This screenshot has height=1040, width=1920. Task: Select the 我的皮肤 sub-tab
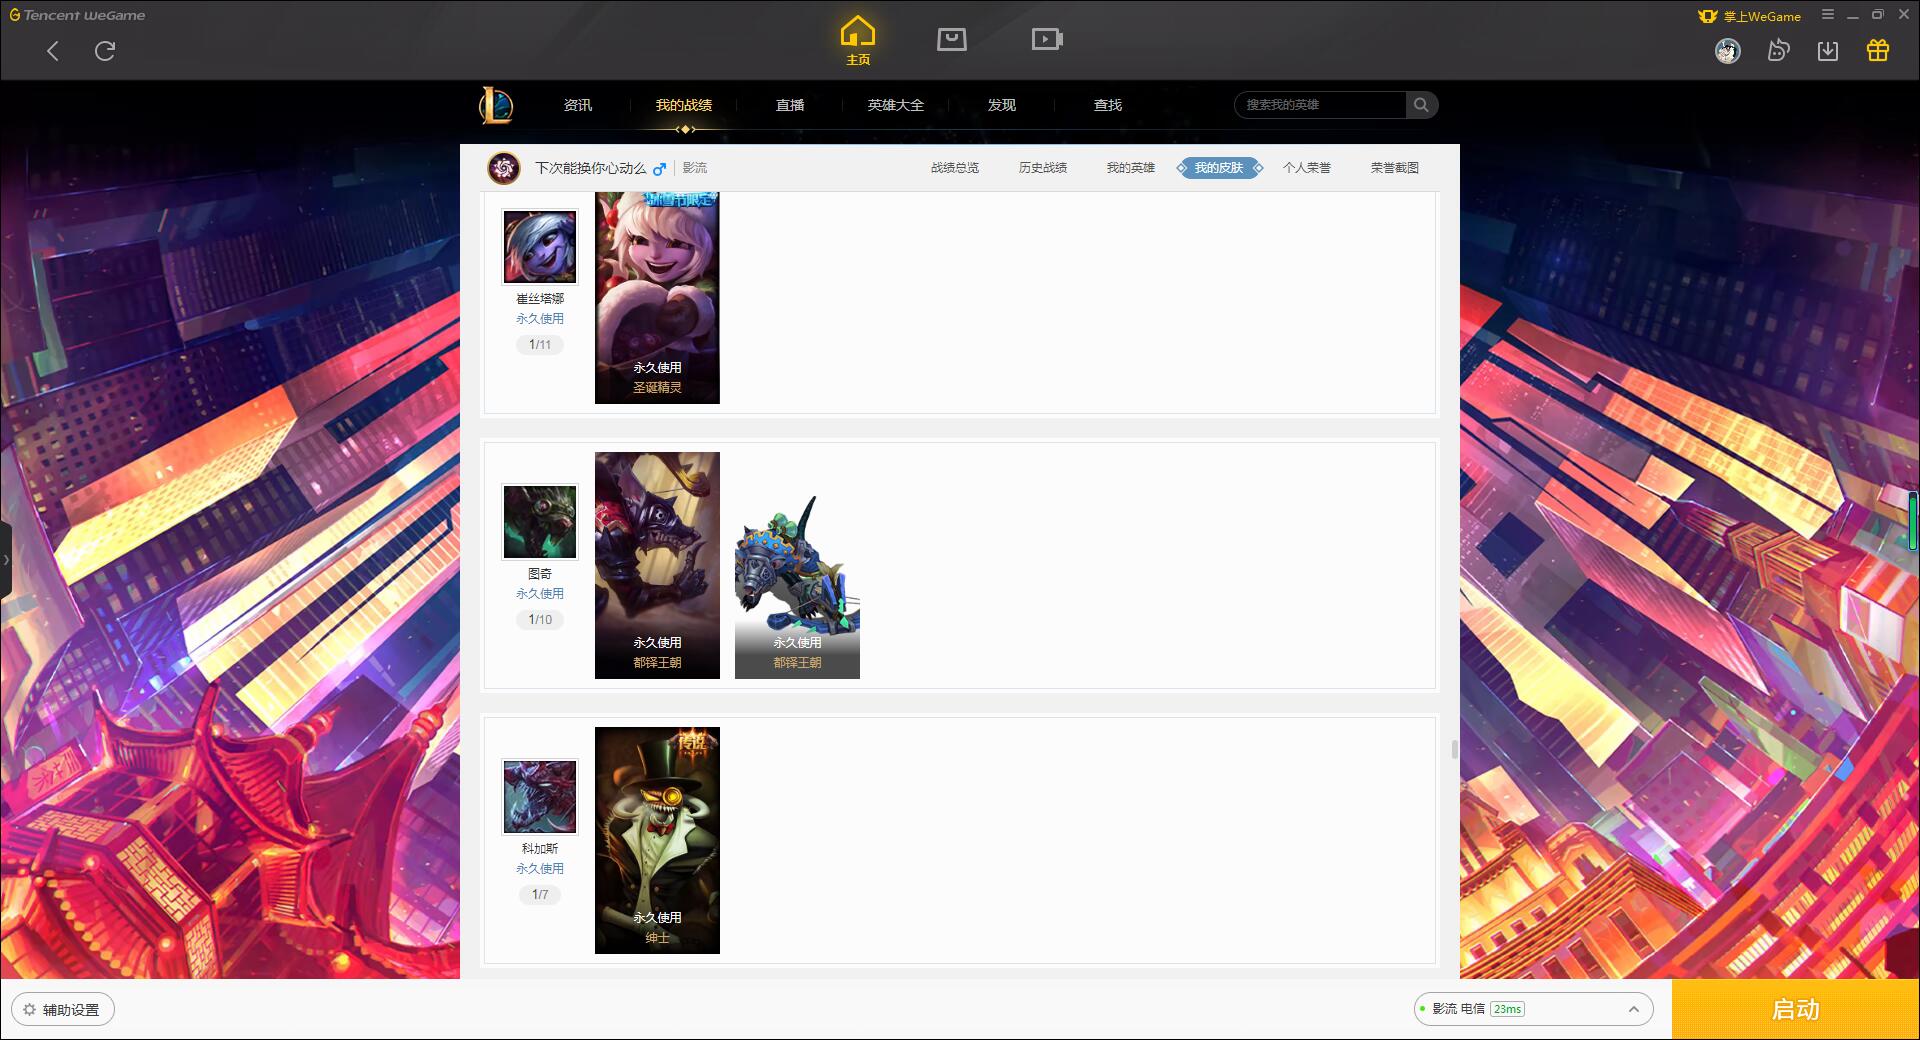1219,168
